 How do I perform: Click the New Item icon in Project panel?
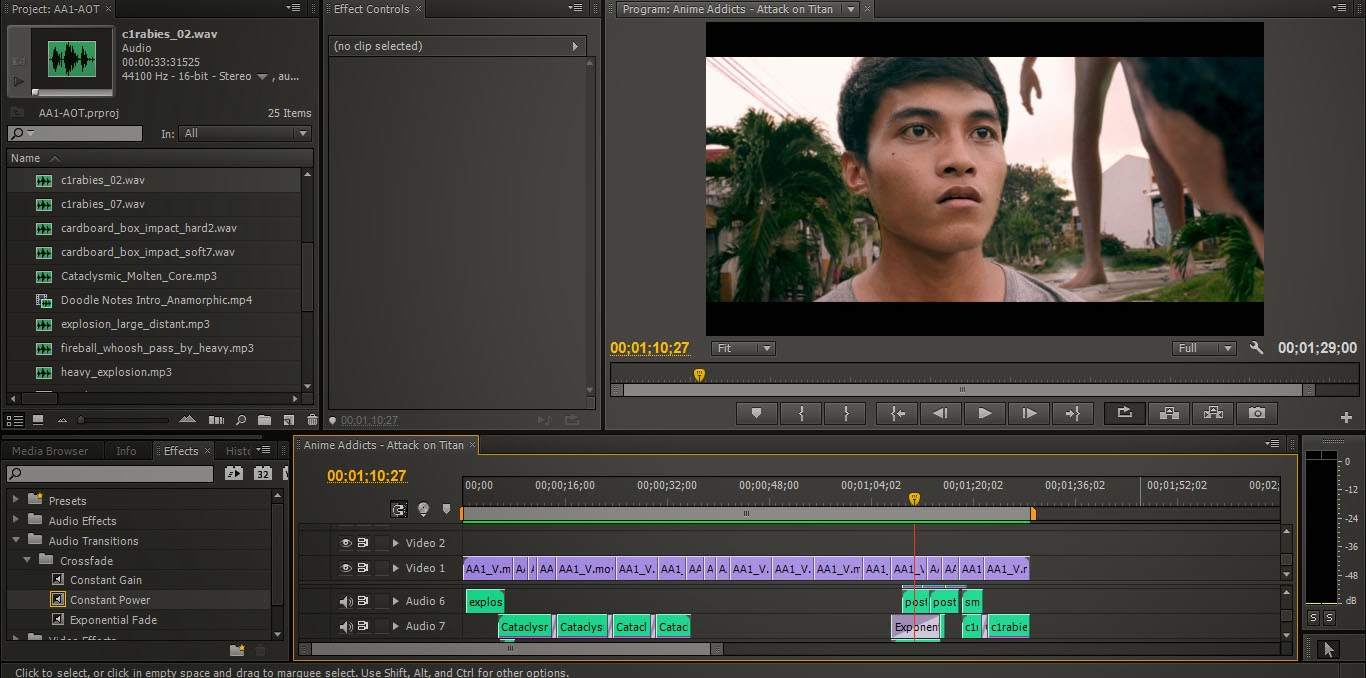click(x=288, y=421)
